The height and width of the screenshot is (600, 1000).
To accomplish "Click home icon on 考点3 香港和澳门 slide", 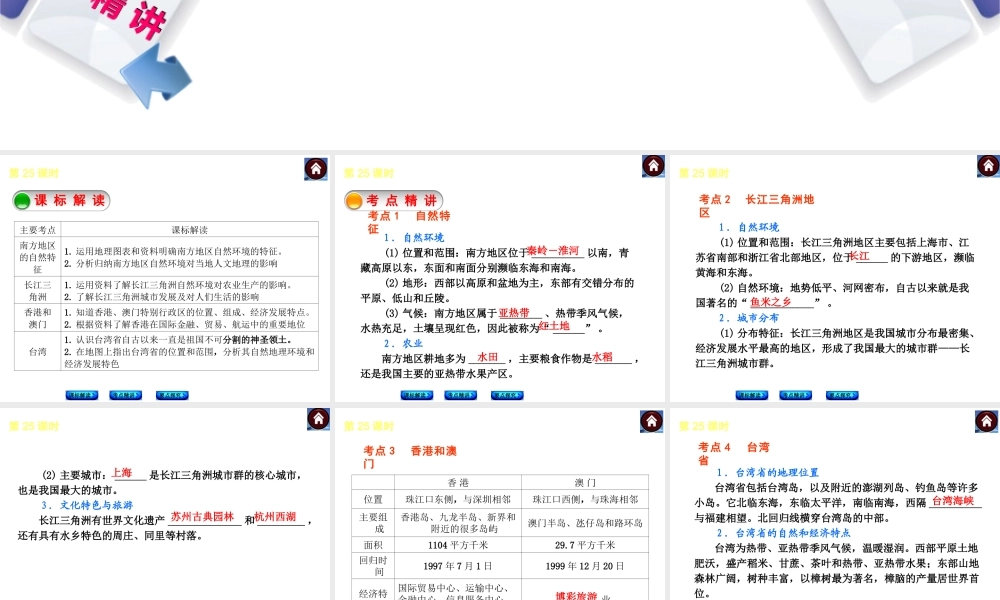I will tap(651, 421).
